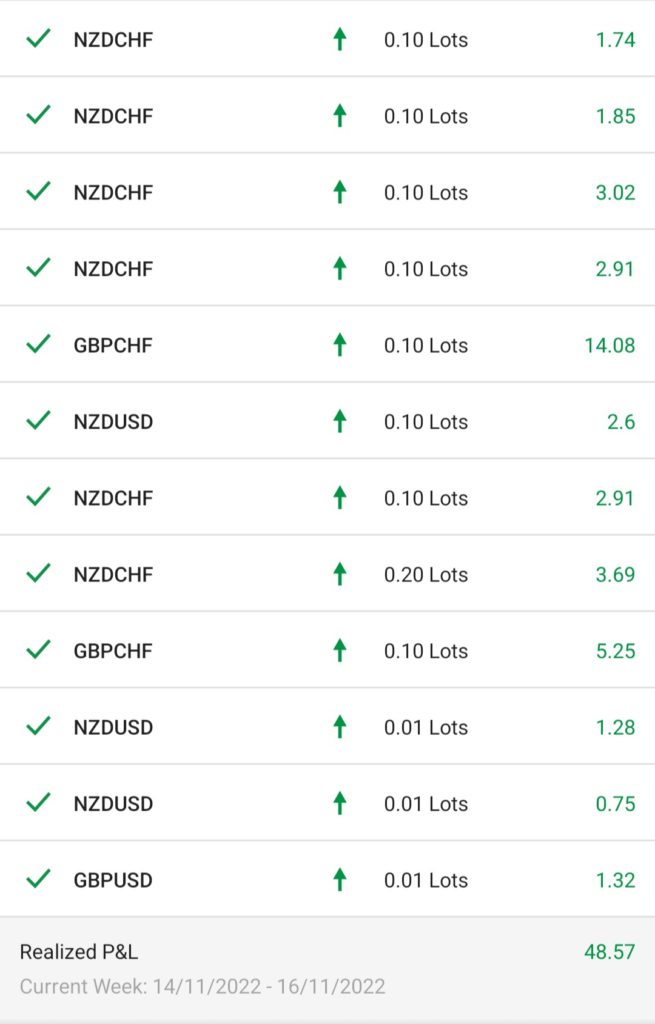This screenshot has width=655, height=1024.
Task: Click the Realized P&L label
Action: 79,952
